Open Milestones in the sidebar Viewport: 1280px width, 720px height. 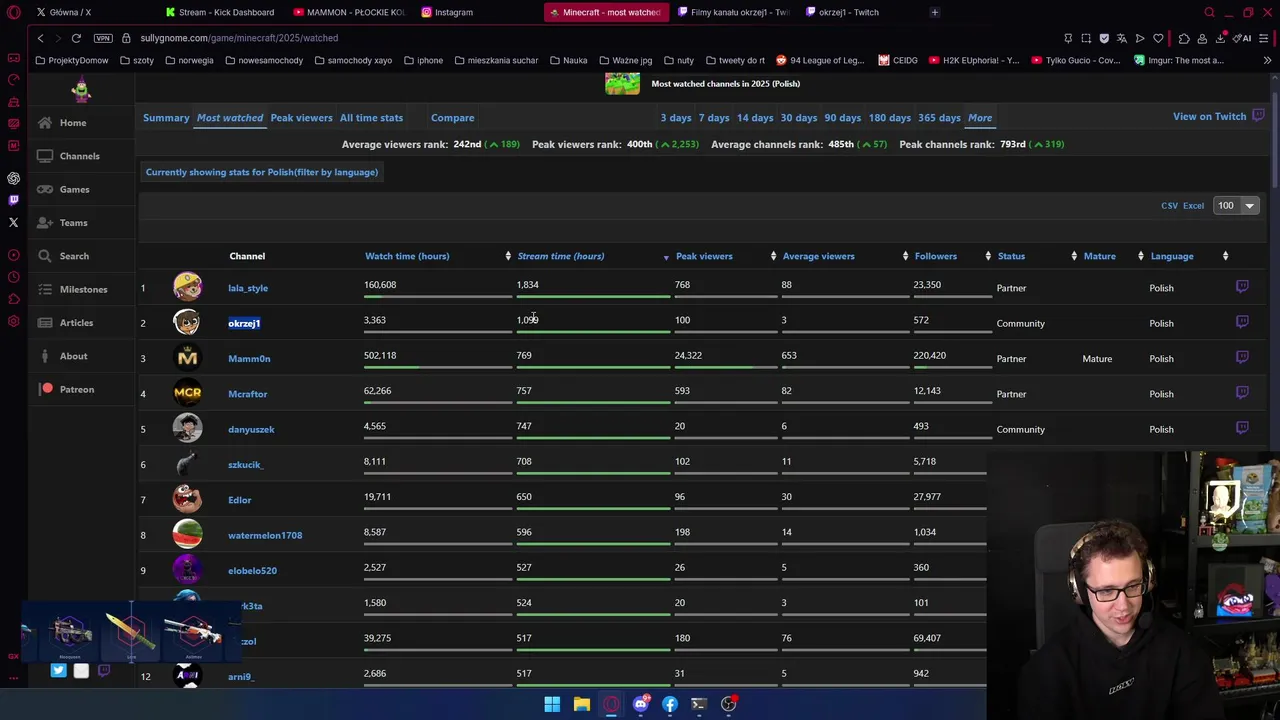click(83, 289)
